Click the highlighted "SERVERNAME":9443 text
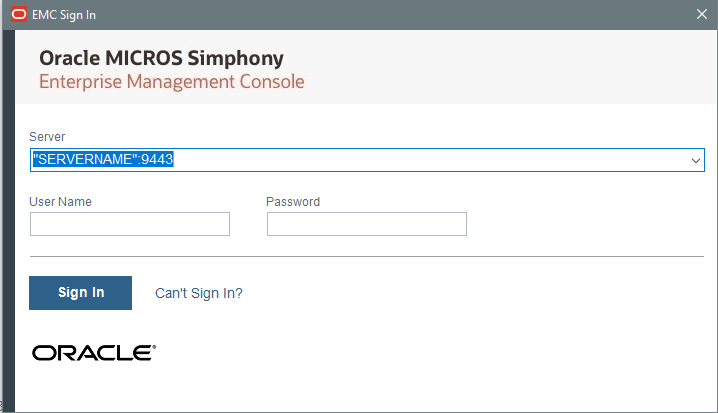718x413 pixels. (x=104, y=160)
